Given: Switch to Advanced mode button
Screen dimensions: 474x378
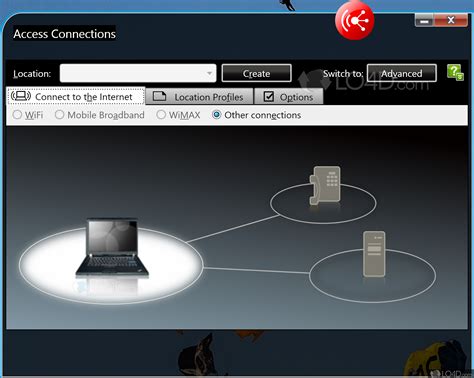Looking at the screenshot, I should 402,73.
